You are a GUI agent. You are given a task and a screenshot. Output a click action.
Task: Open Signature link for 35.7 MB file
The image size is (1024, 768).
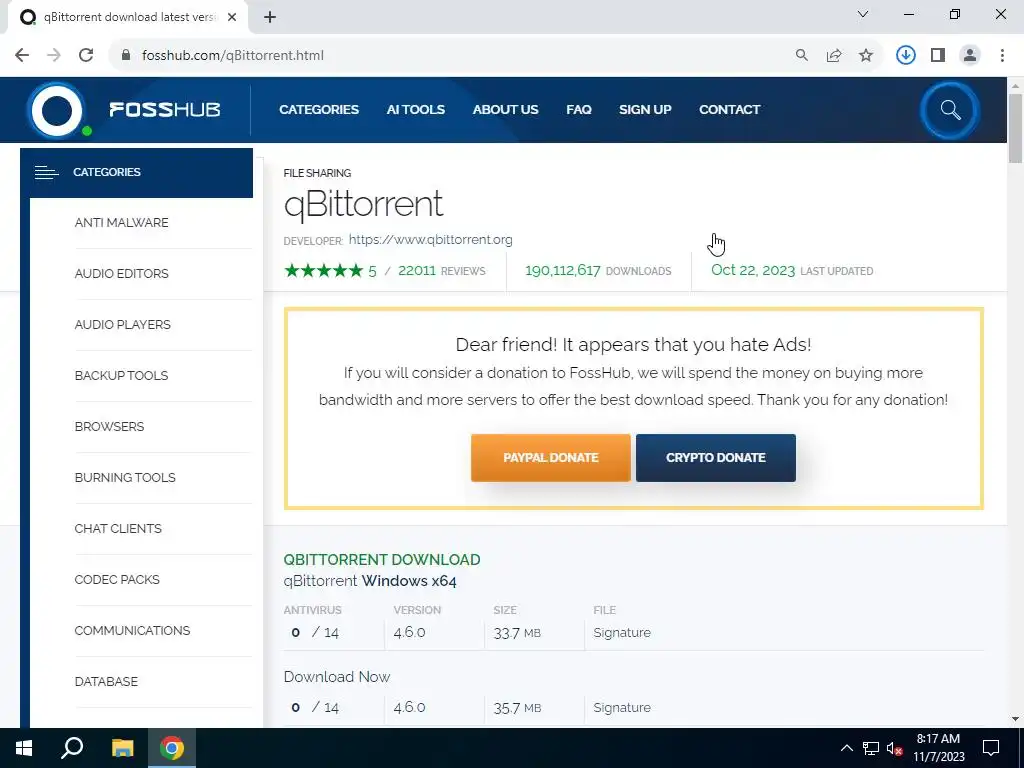click(622, 707)
